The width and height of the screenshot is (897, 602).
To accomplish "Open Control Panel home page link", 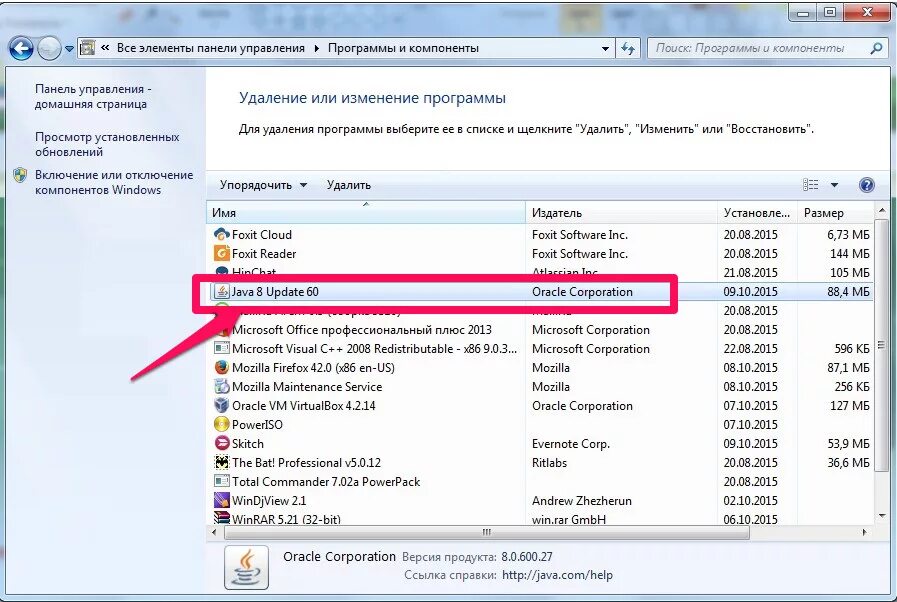I will [x=93, y=96].
